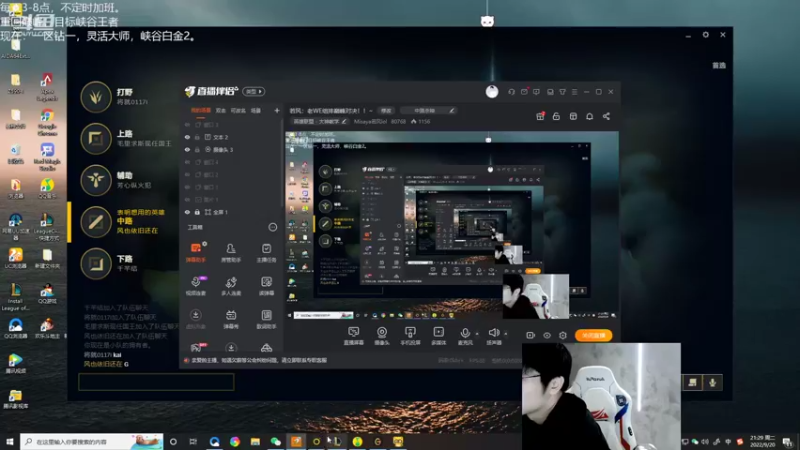Click the Windows taskbar search box
Viewport: 800px width, 450px height.
coord(92,442)
